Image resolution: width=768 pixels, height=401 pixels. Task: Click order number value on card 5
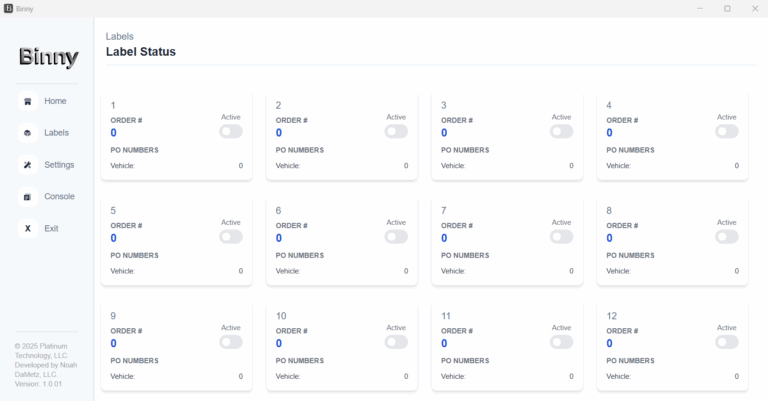(x=114, y=238)
